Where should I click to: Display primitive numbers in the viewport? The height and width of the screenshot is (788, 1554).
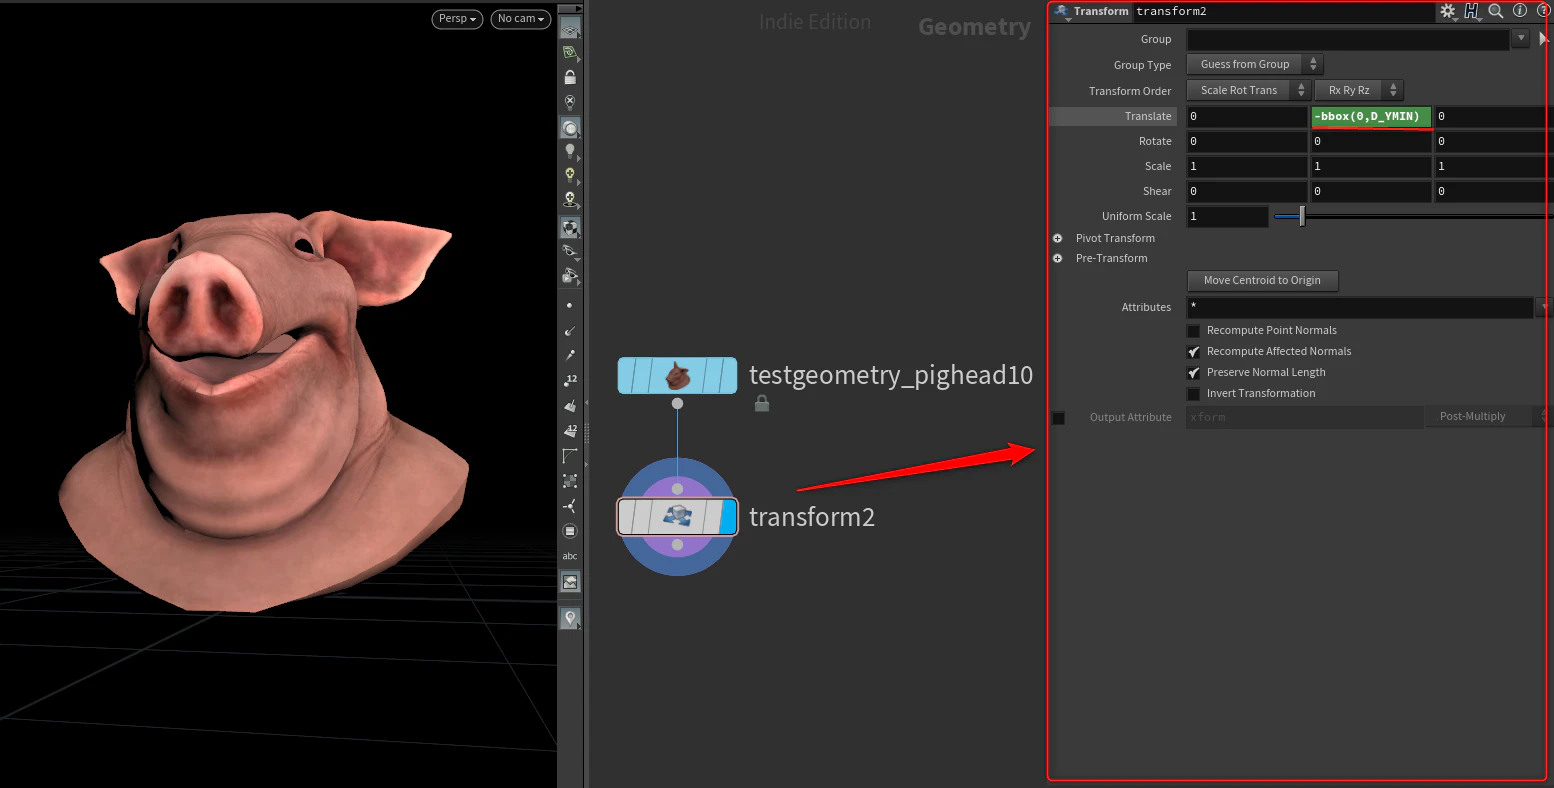570,430
